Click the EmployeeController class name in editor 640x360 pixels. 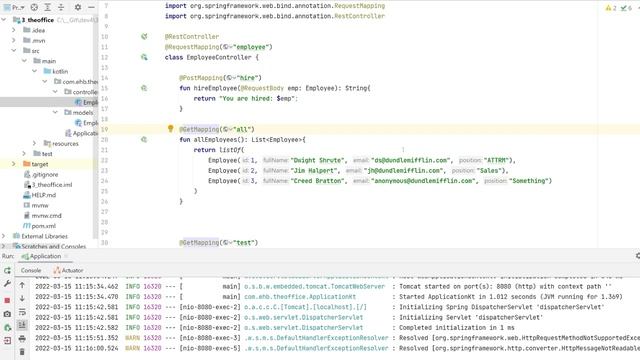pos(219,57)
